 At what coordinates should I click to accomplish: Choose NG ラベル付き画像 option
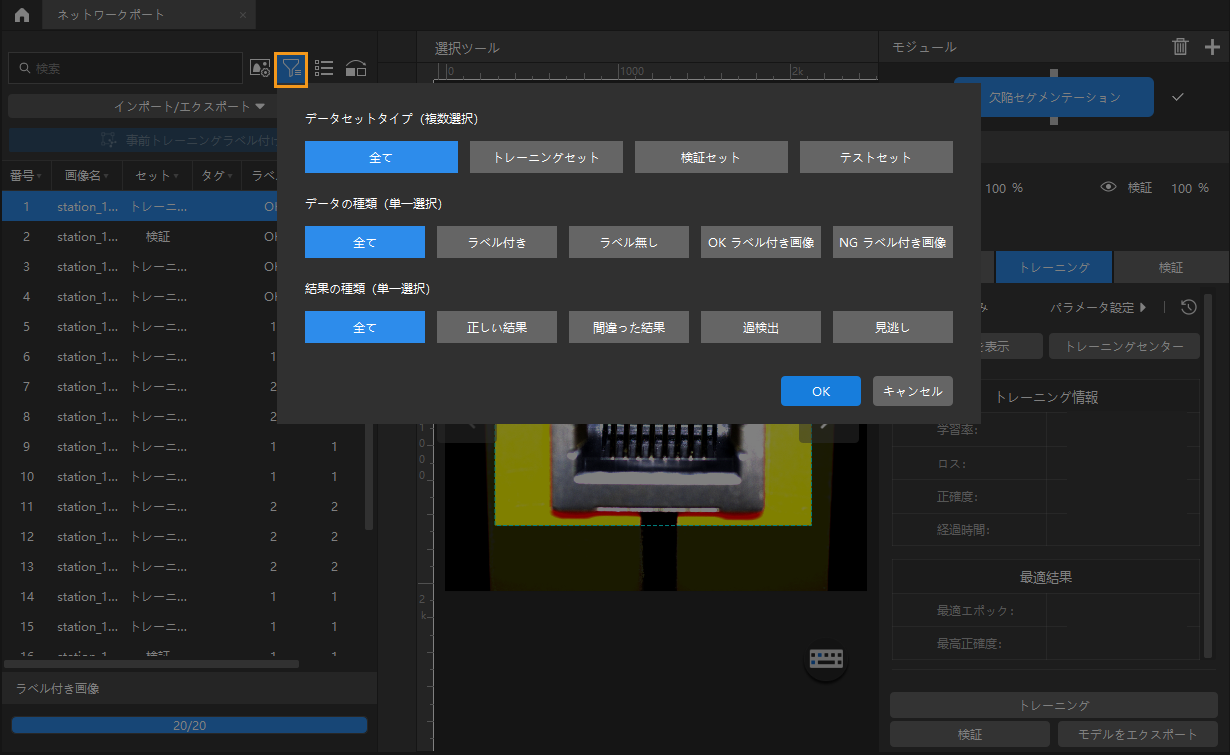coord(893,242)
